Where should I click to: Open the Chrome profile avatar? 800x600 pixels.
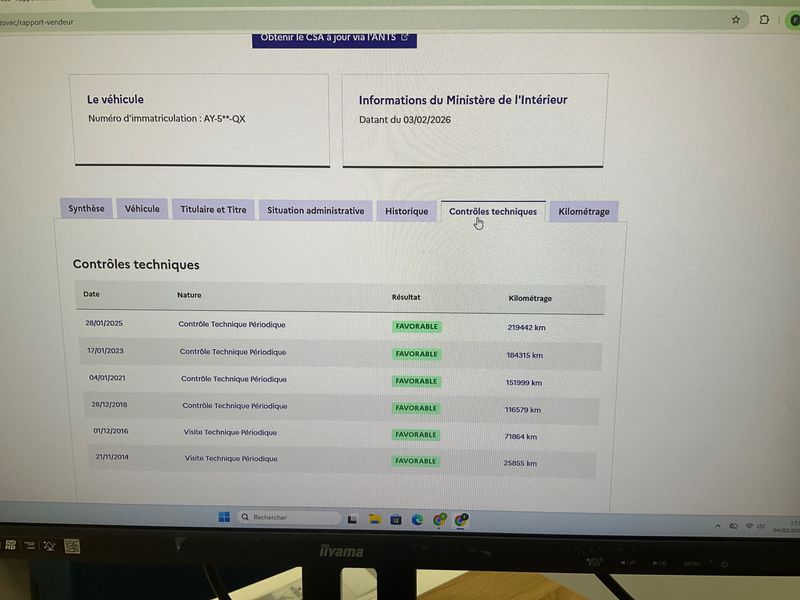tap(793, 19)
